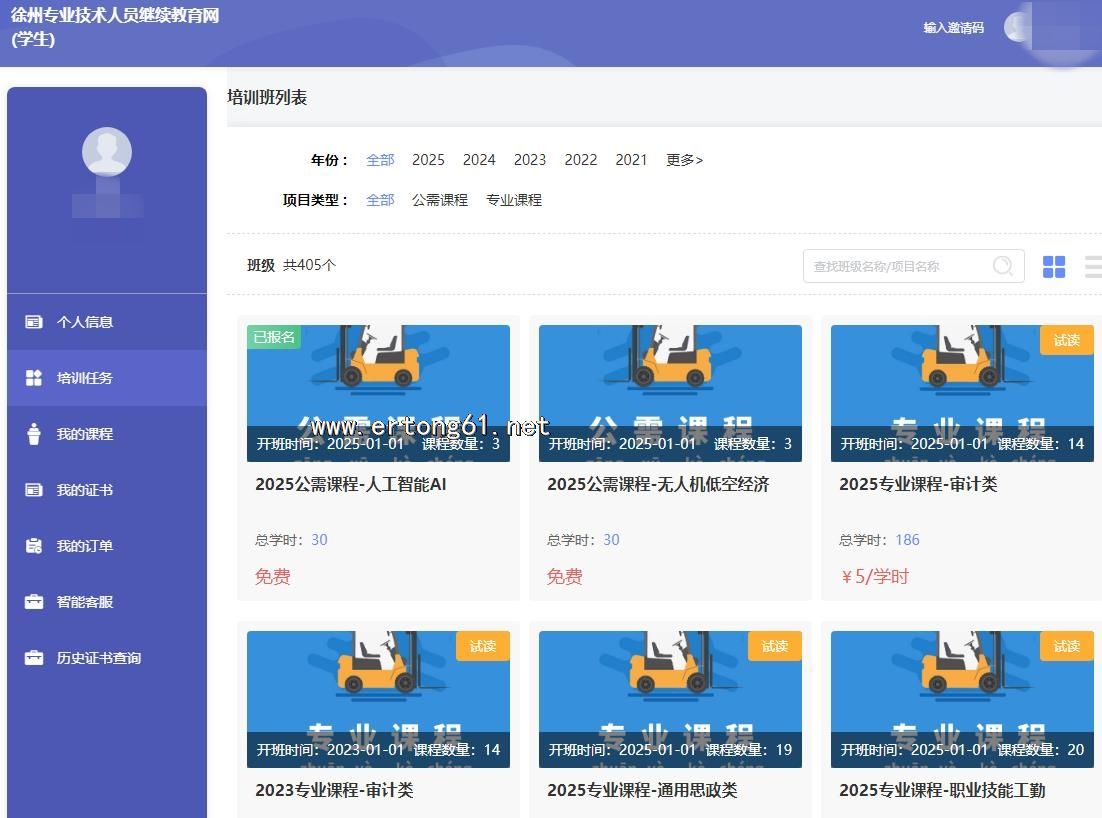This screenshot has height=818, width=1102.
Task: Click the 输入邀请码 link
Action: click(x=953, y=28)
